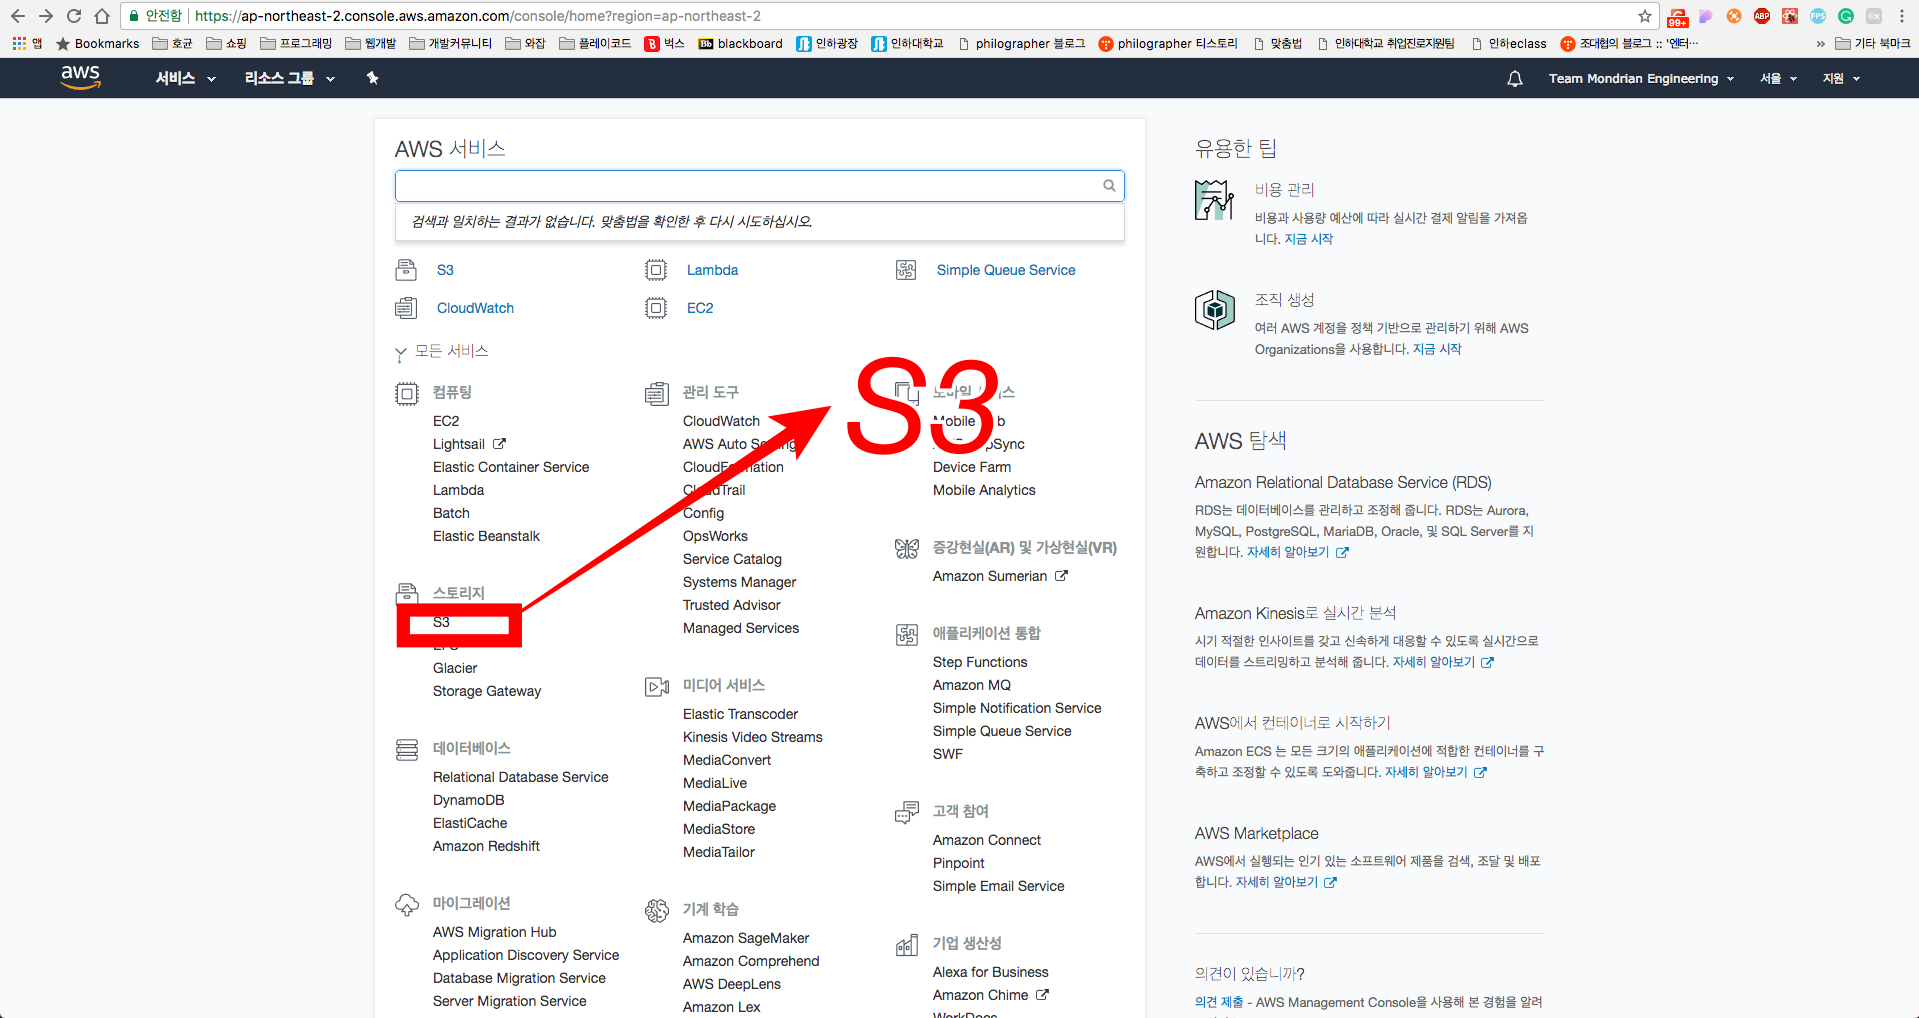Open Elastic Beanstalk service
Screen dimensions: 1919x1018
[x=486, y=536]
